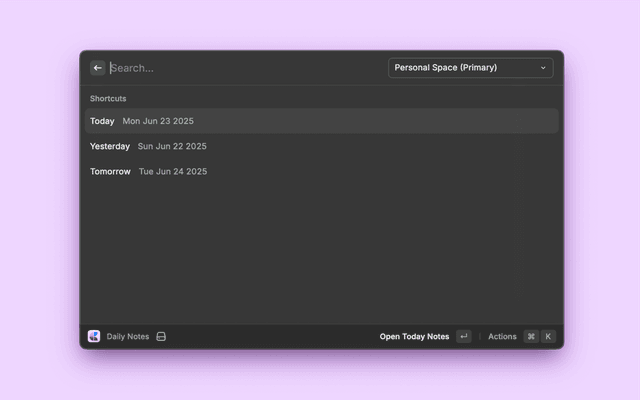Click the K key icon
640x400 pixels.
pos(547,337)
